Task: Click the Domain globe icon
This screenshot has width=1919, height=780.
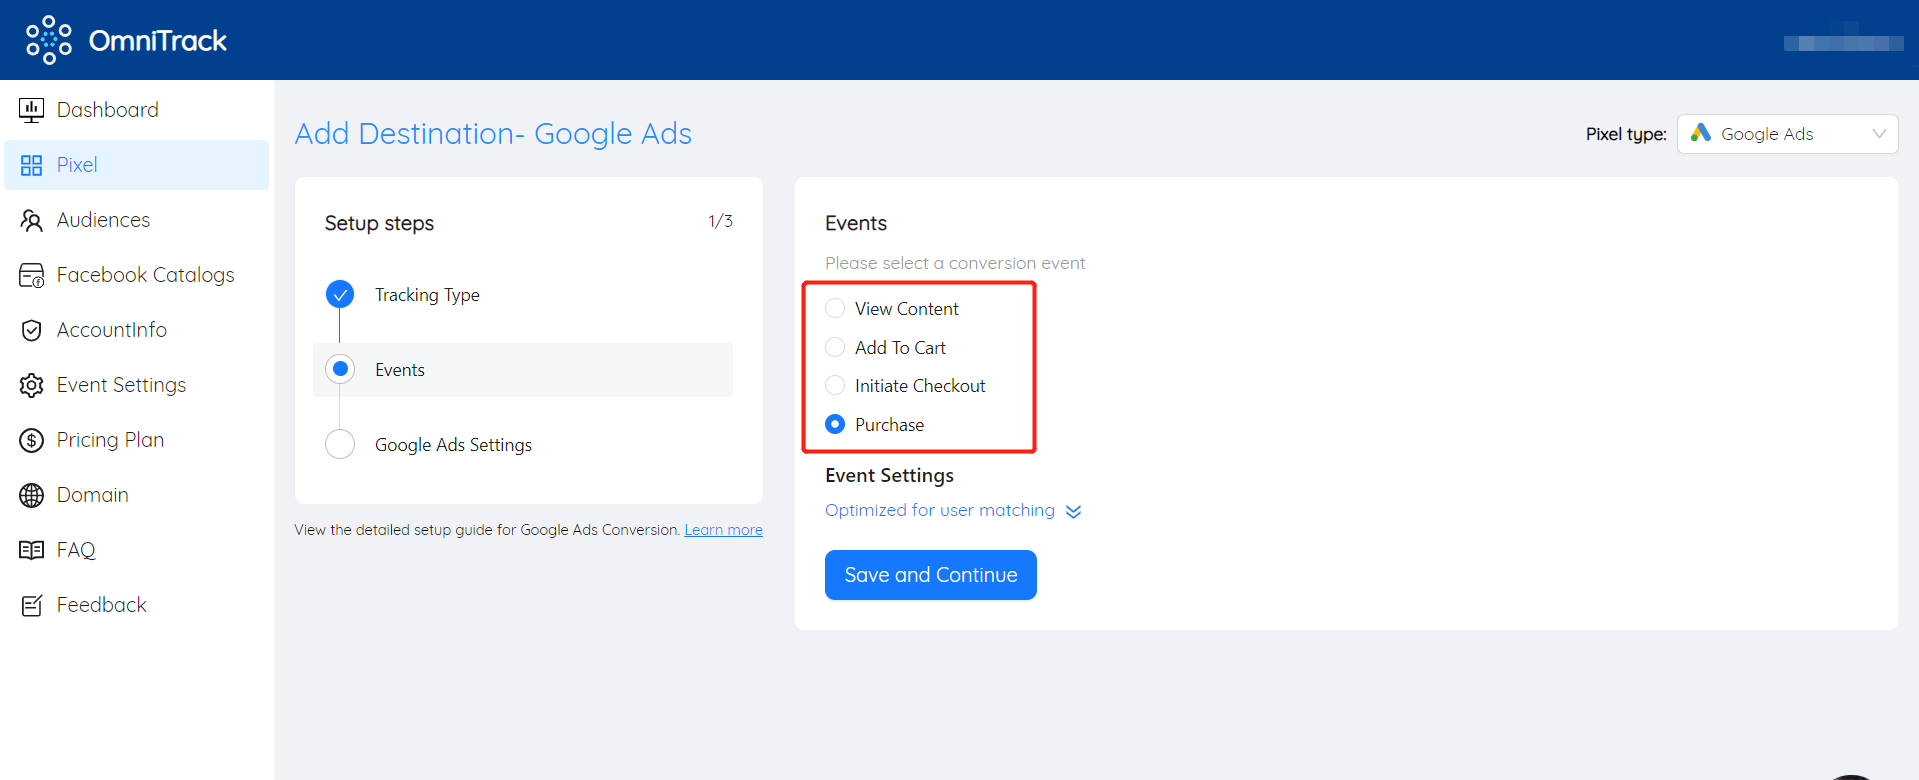Action: 32,495
